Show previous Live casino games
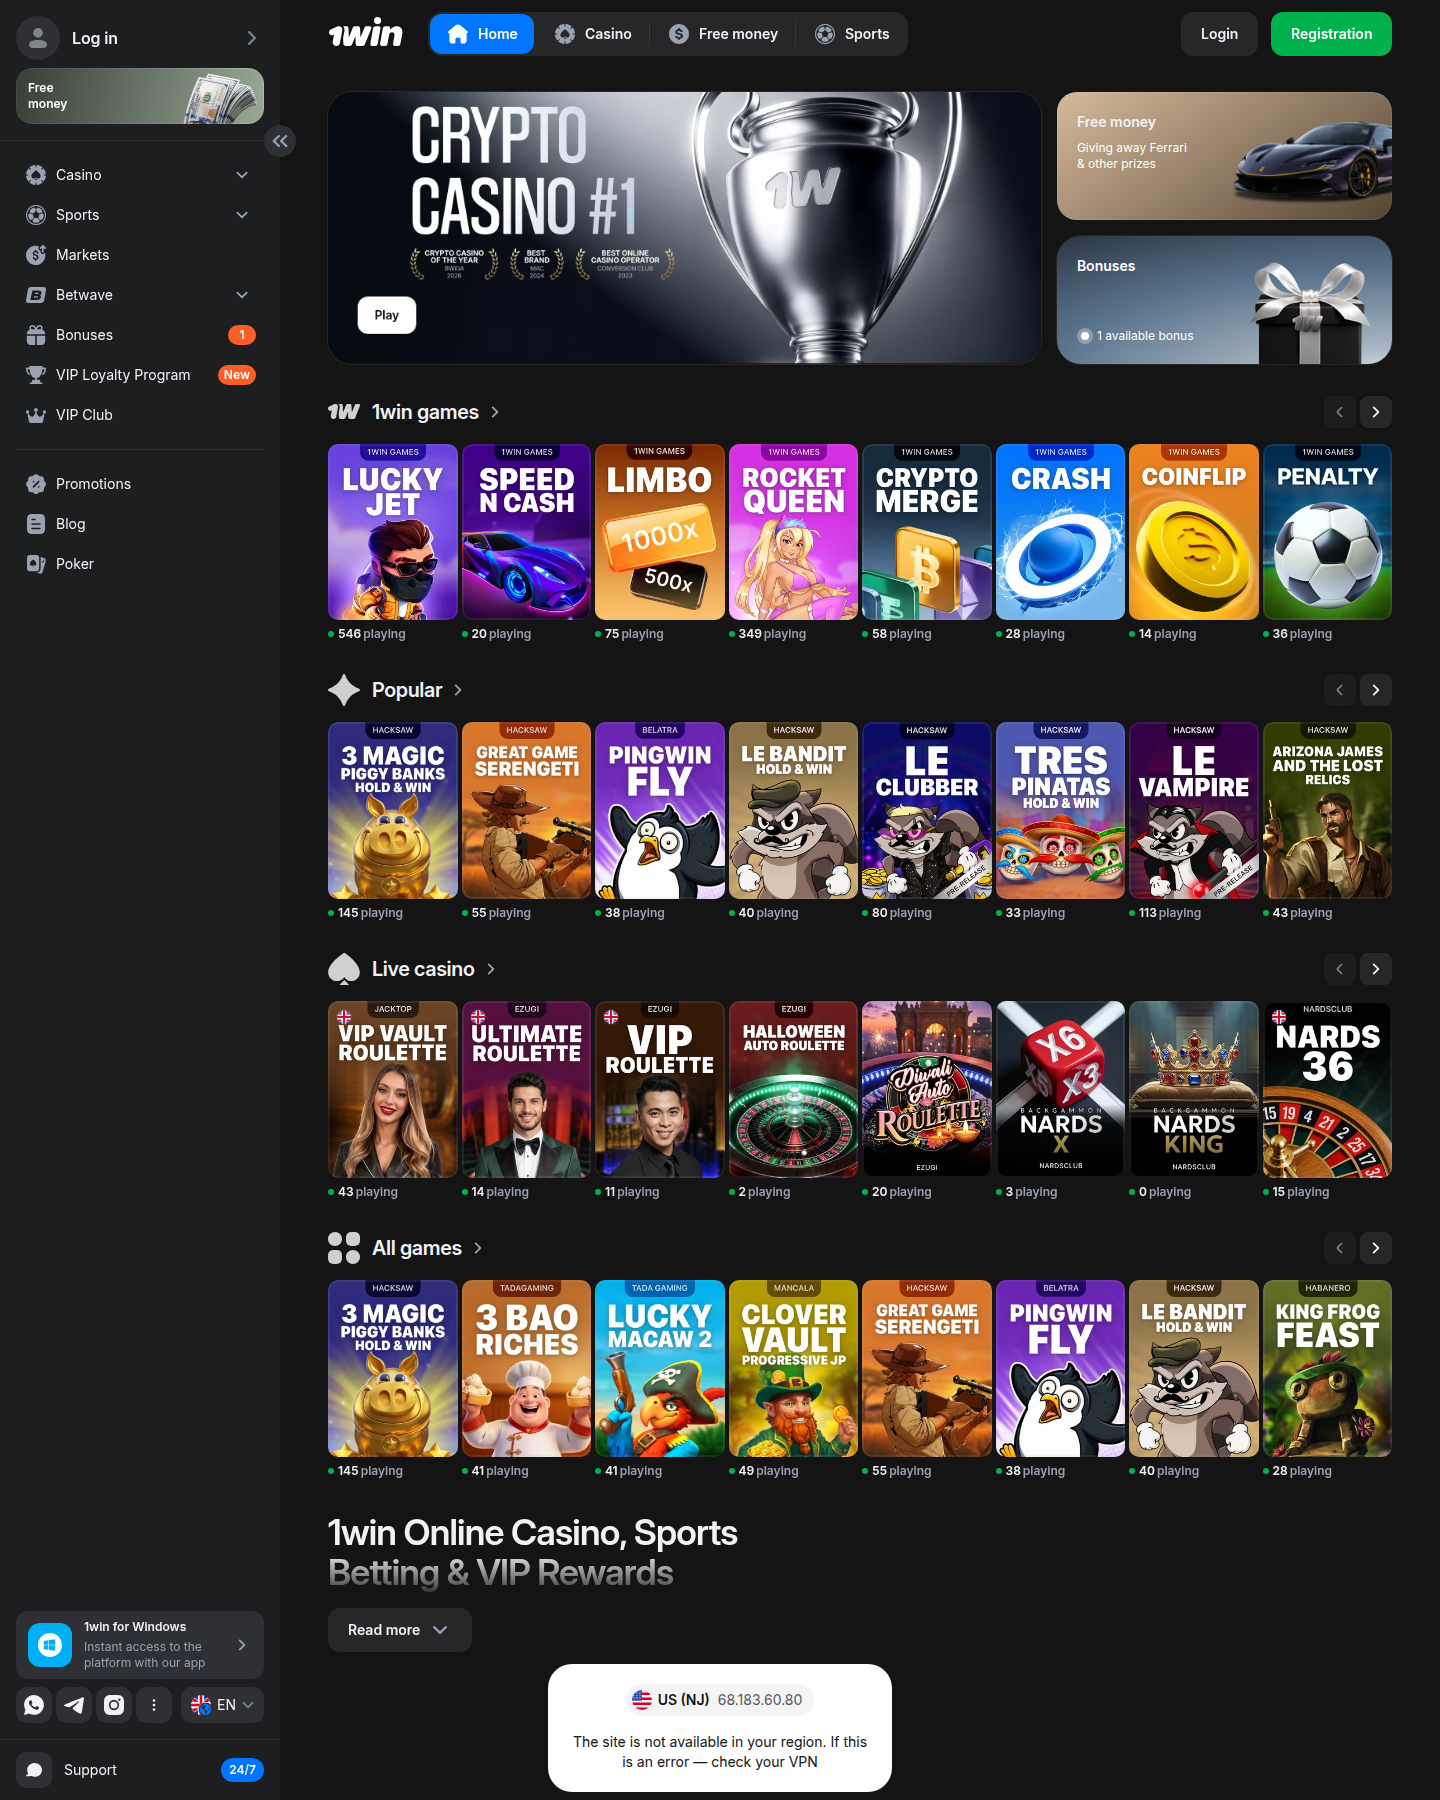The image size is (1440, 1800). (x=1340, y=969)
